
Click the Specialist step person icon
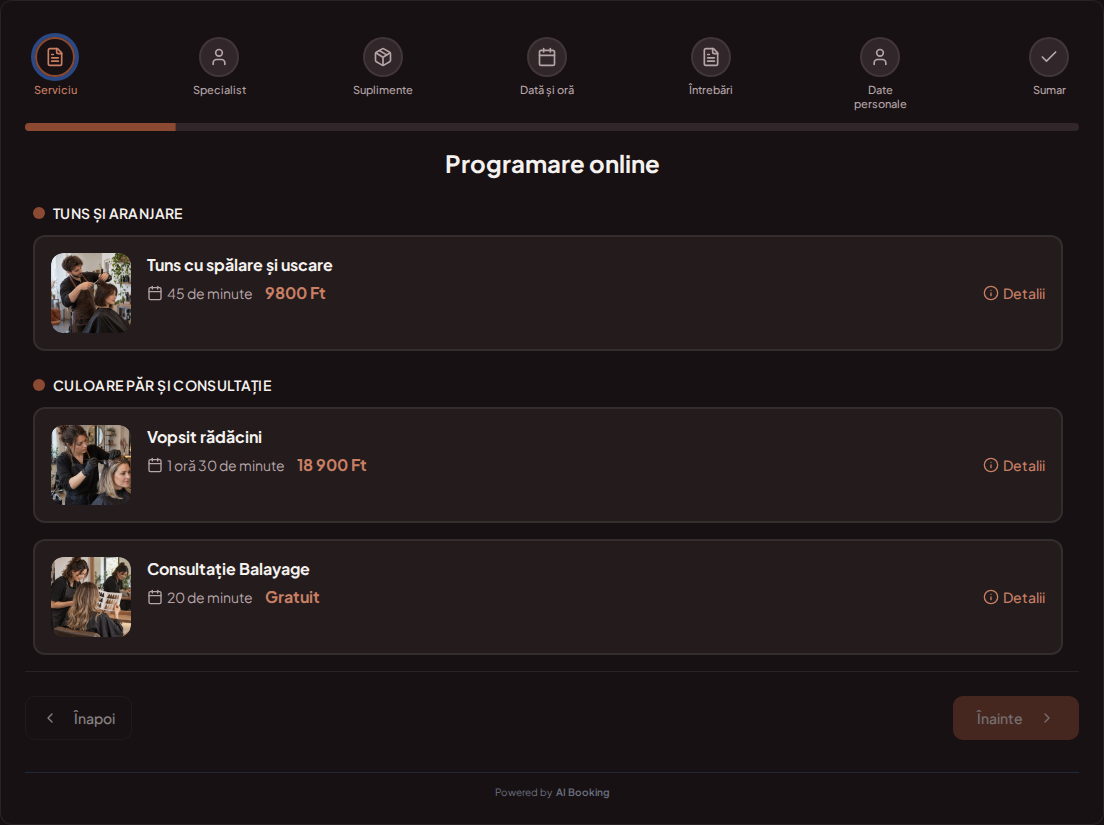click(219, 57)
